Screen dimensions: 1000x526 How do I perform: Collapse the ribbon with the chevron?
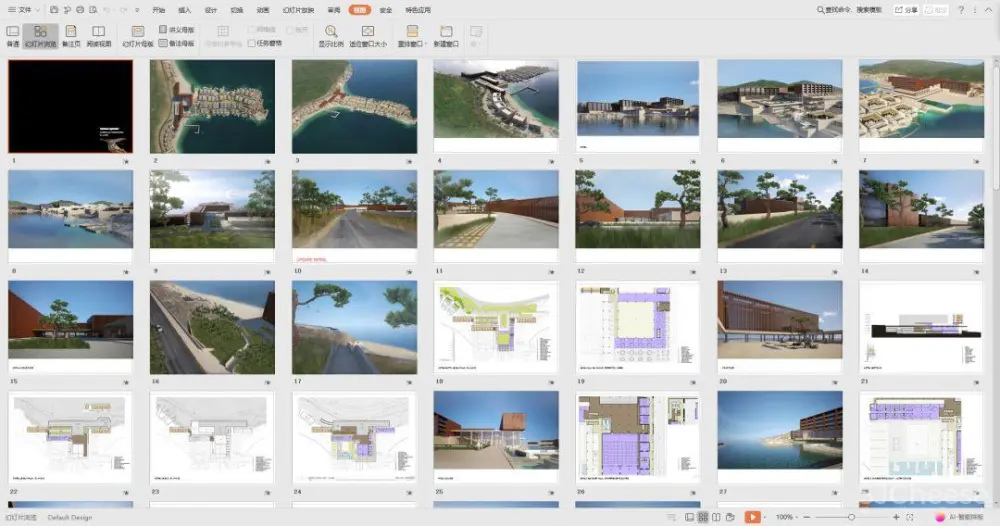coord(990,10)
